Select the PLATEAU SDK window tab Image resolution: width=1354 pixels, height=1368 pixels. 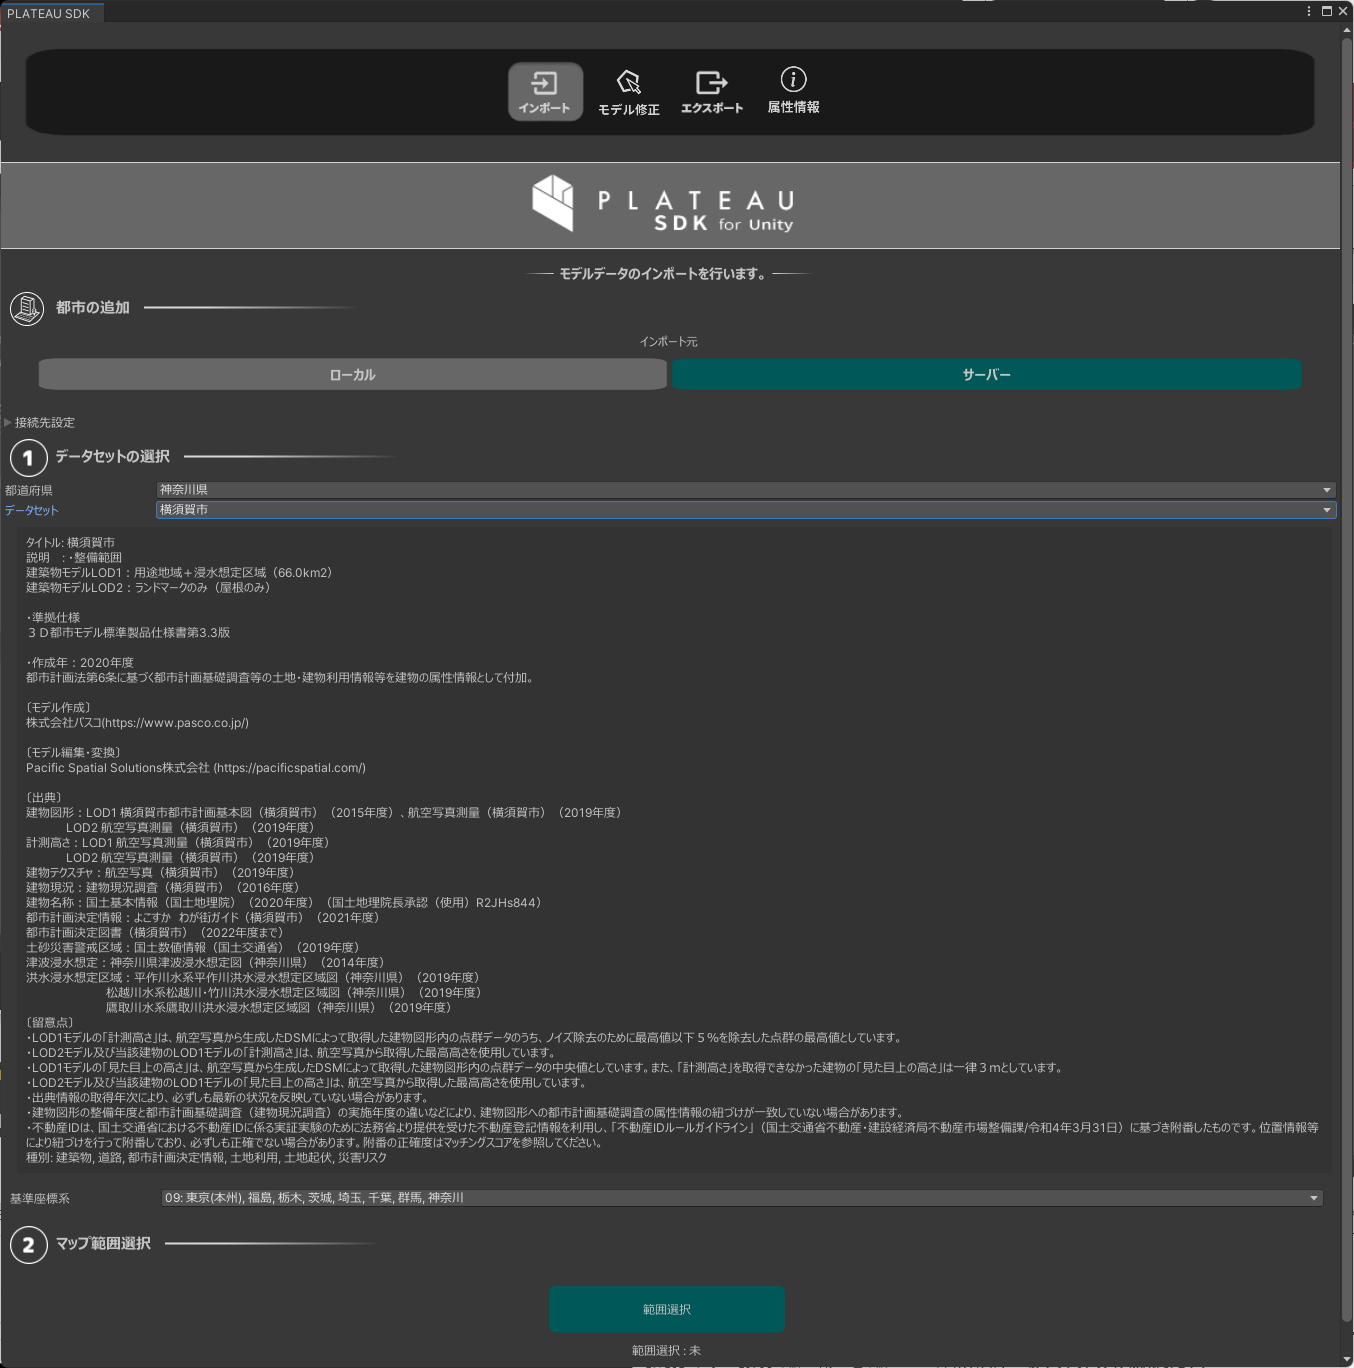click(x=49, y=13)
